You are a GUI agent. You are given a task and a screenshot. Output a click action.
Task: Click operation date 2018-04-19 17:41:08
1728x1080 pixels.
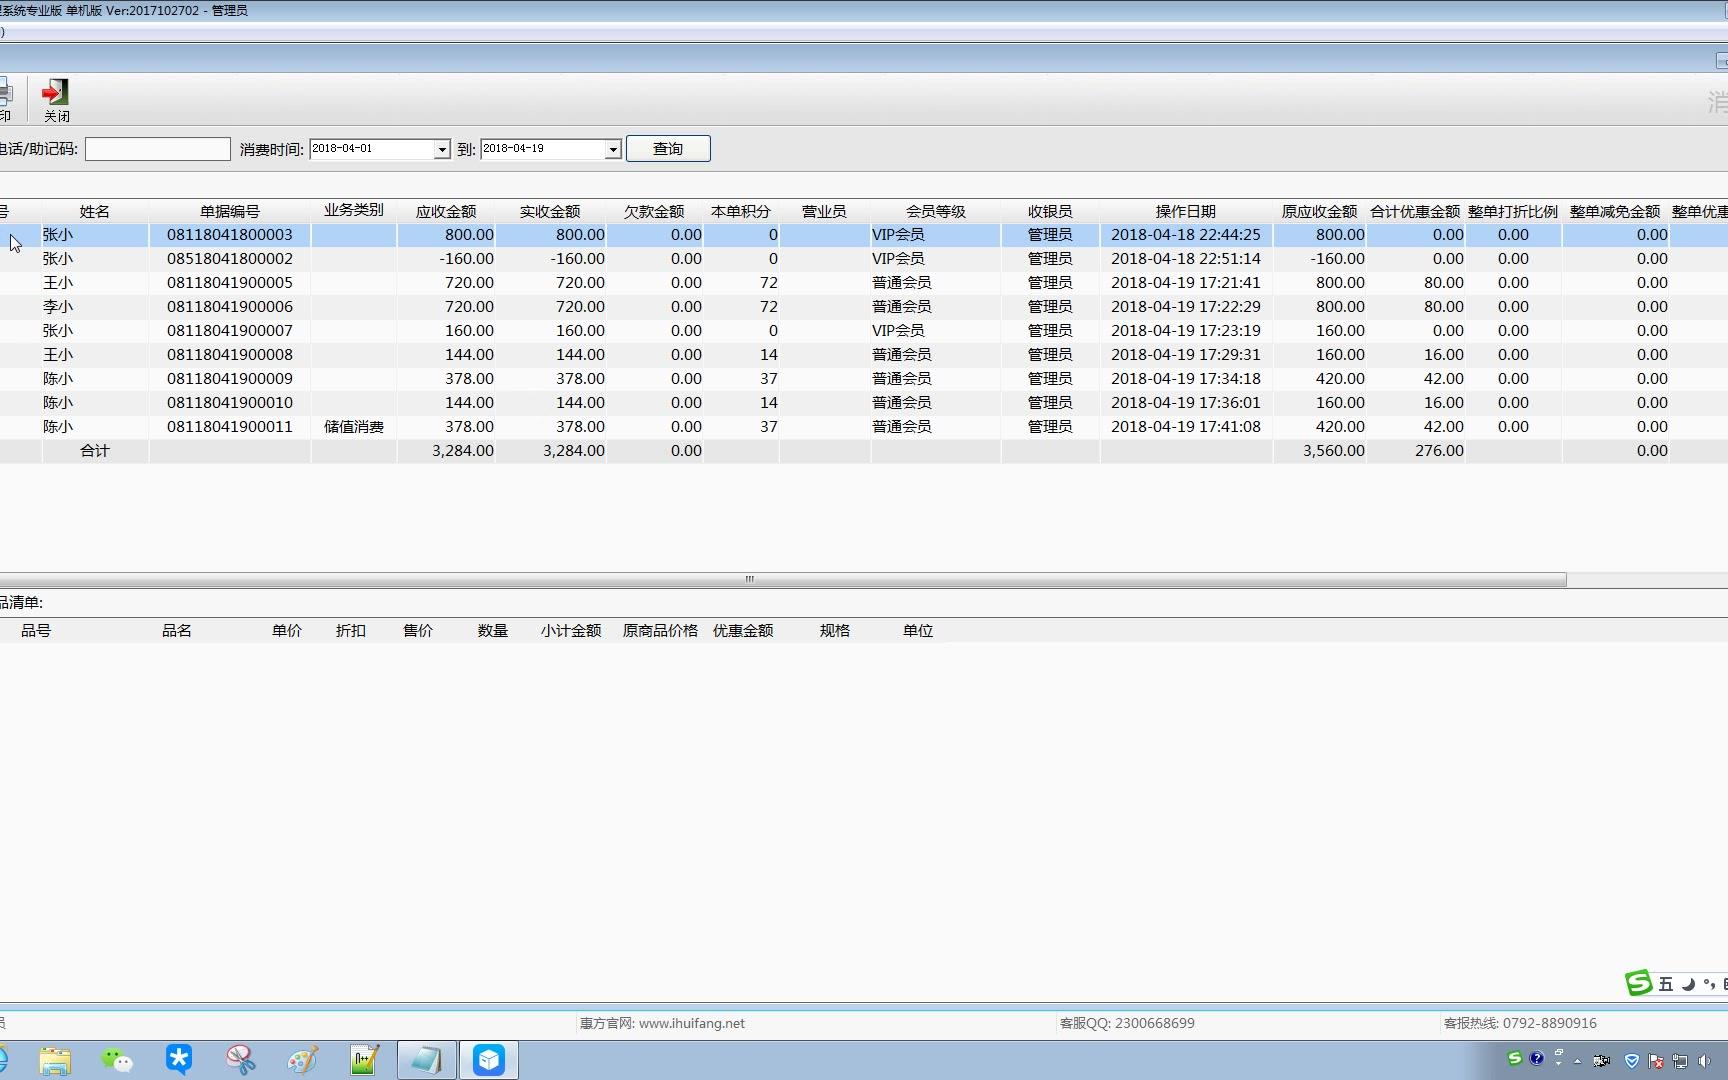(x=1186, y=427)
